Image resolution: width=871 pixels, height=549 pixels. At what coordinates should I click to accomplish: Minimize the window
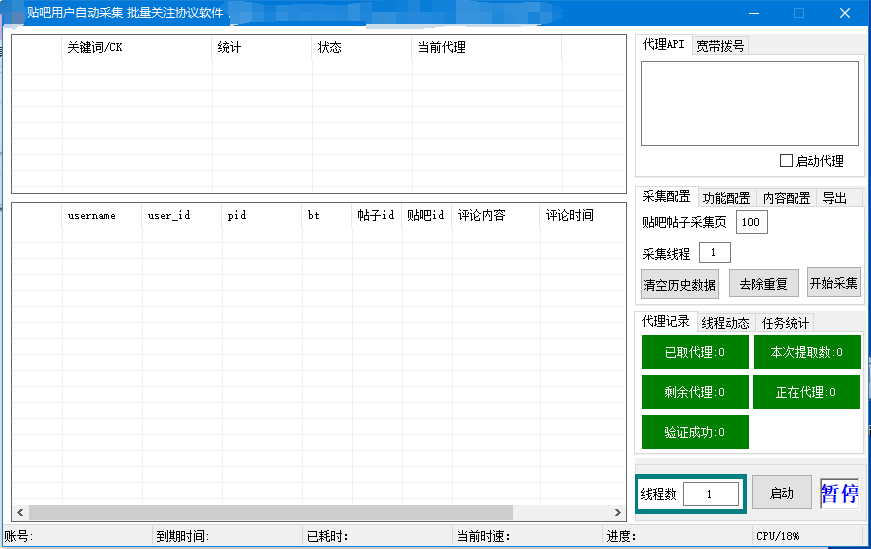pos(754,13)
